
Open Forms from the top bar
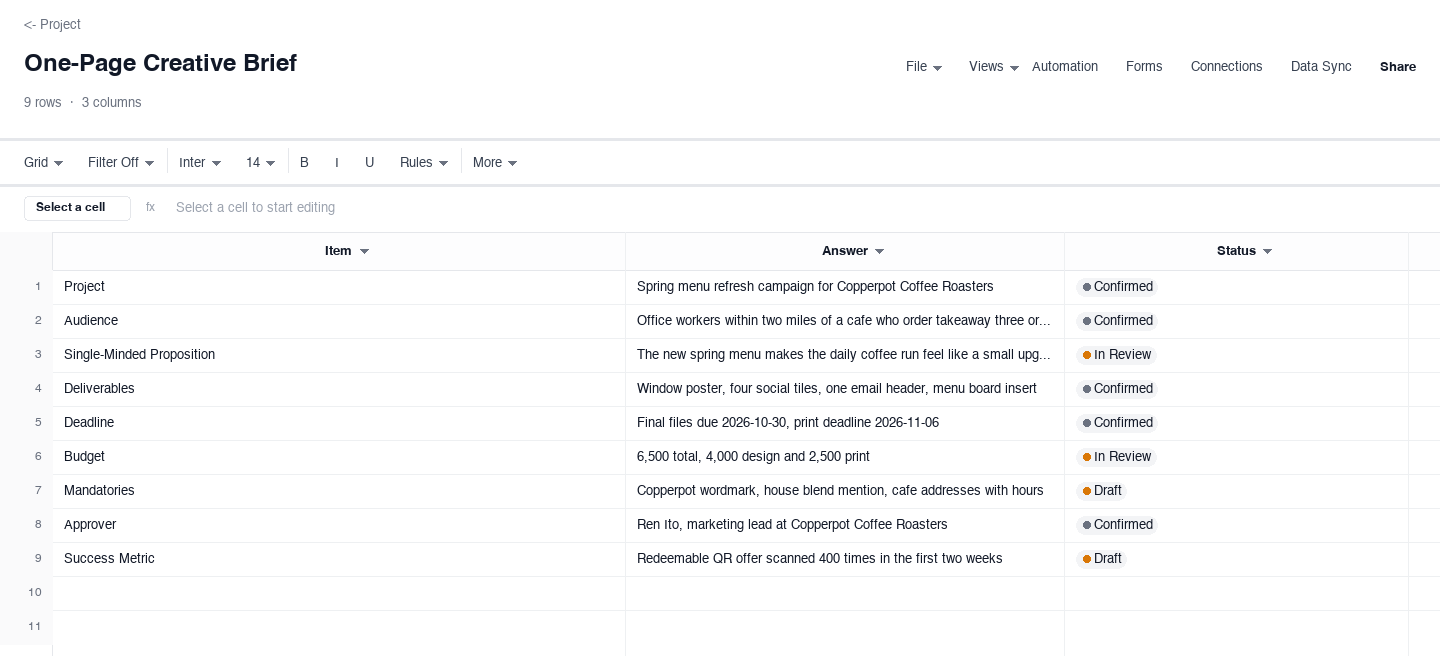click(1144, 67)
